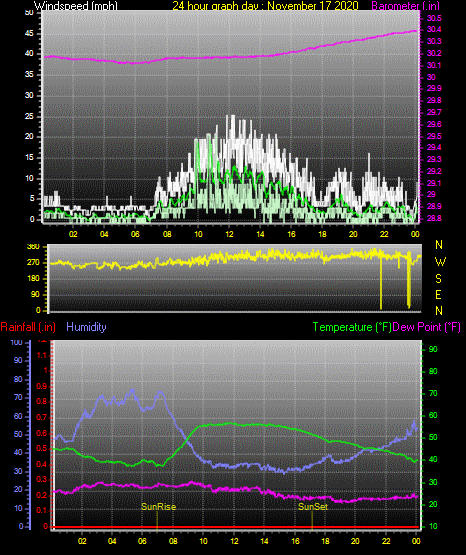The image size is (466, 555).
Task: Click the 04 hour label under bottom graph
Action: (x=112, y=541)
